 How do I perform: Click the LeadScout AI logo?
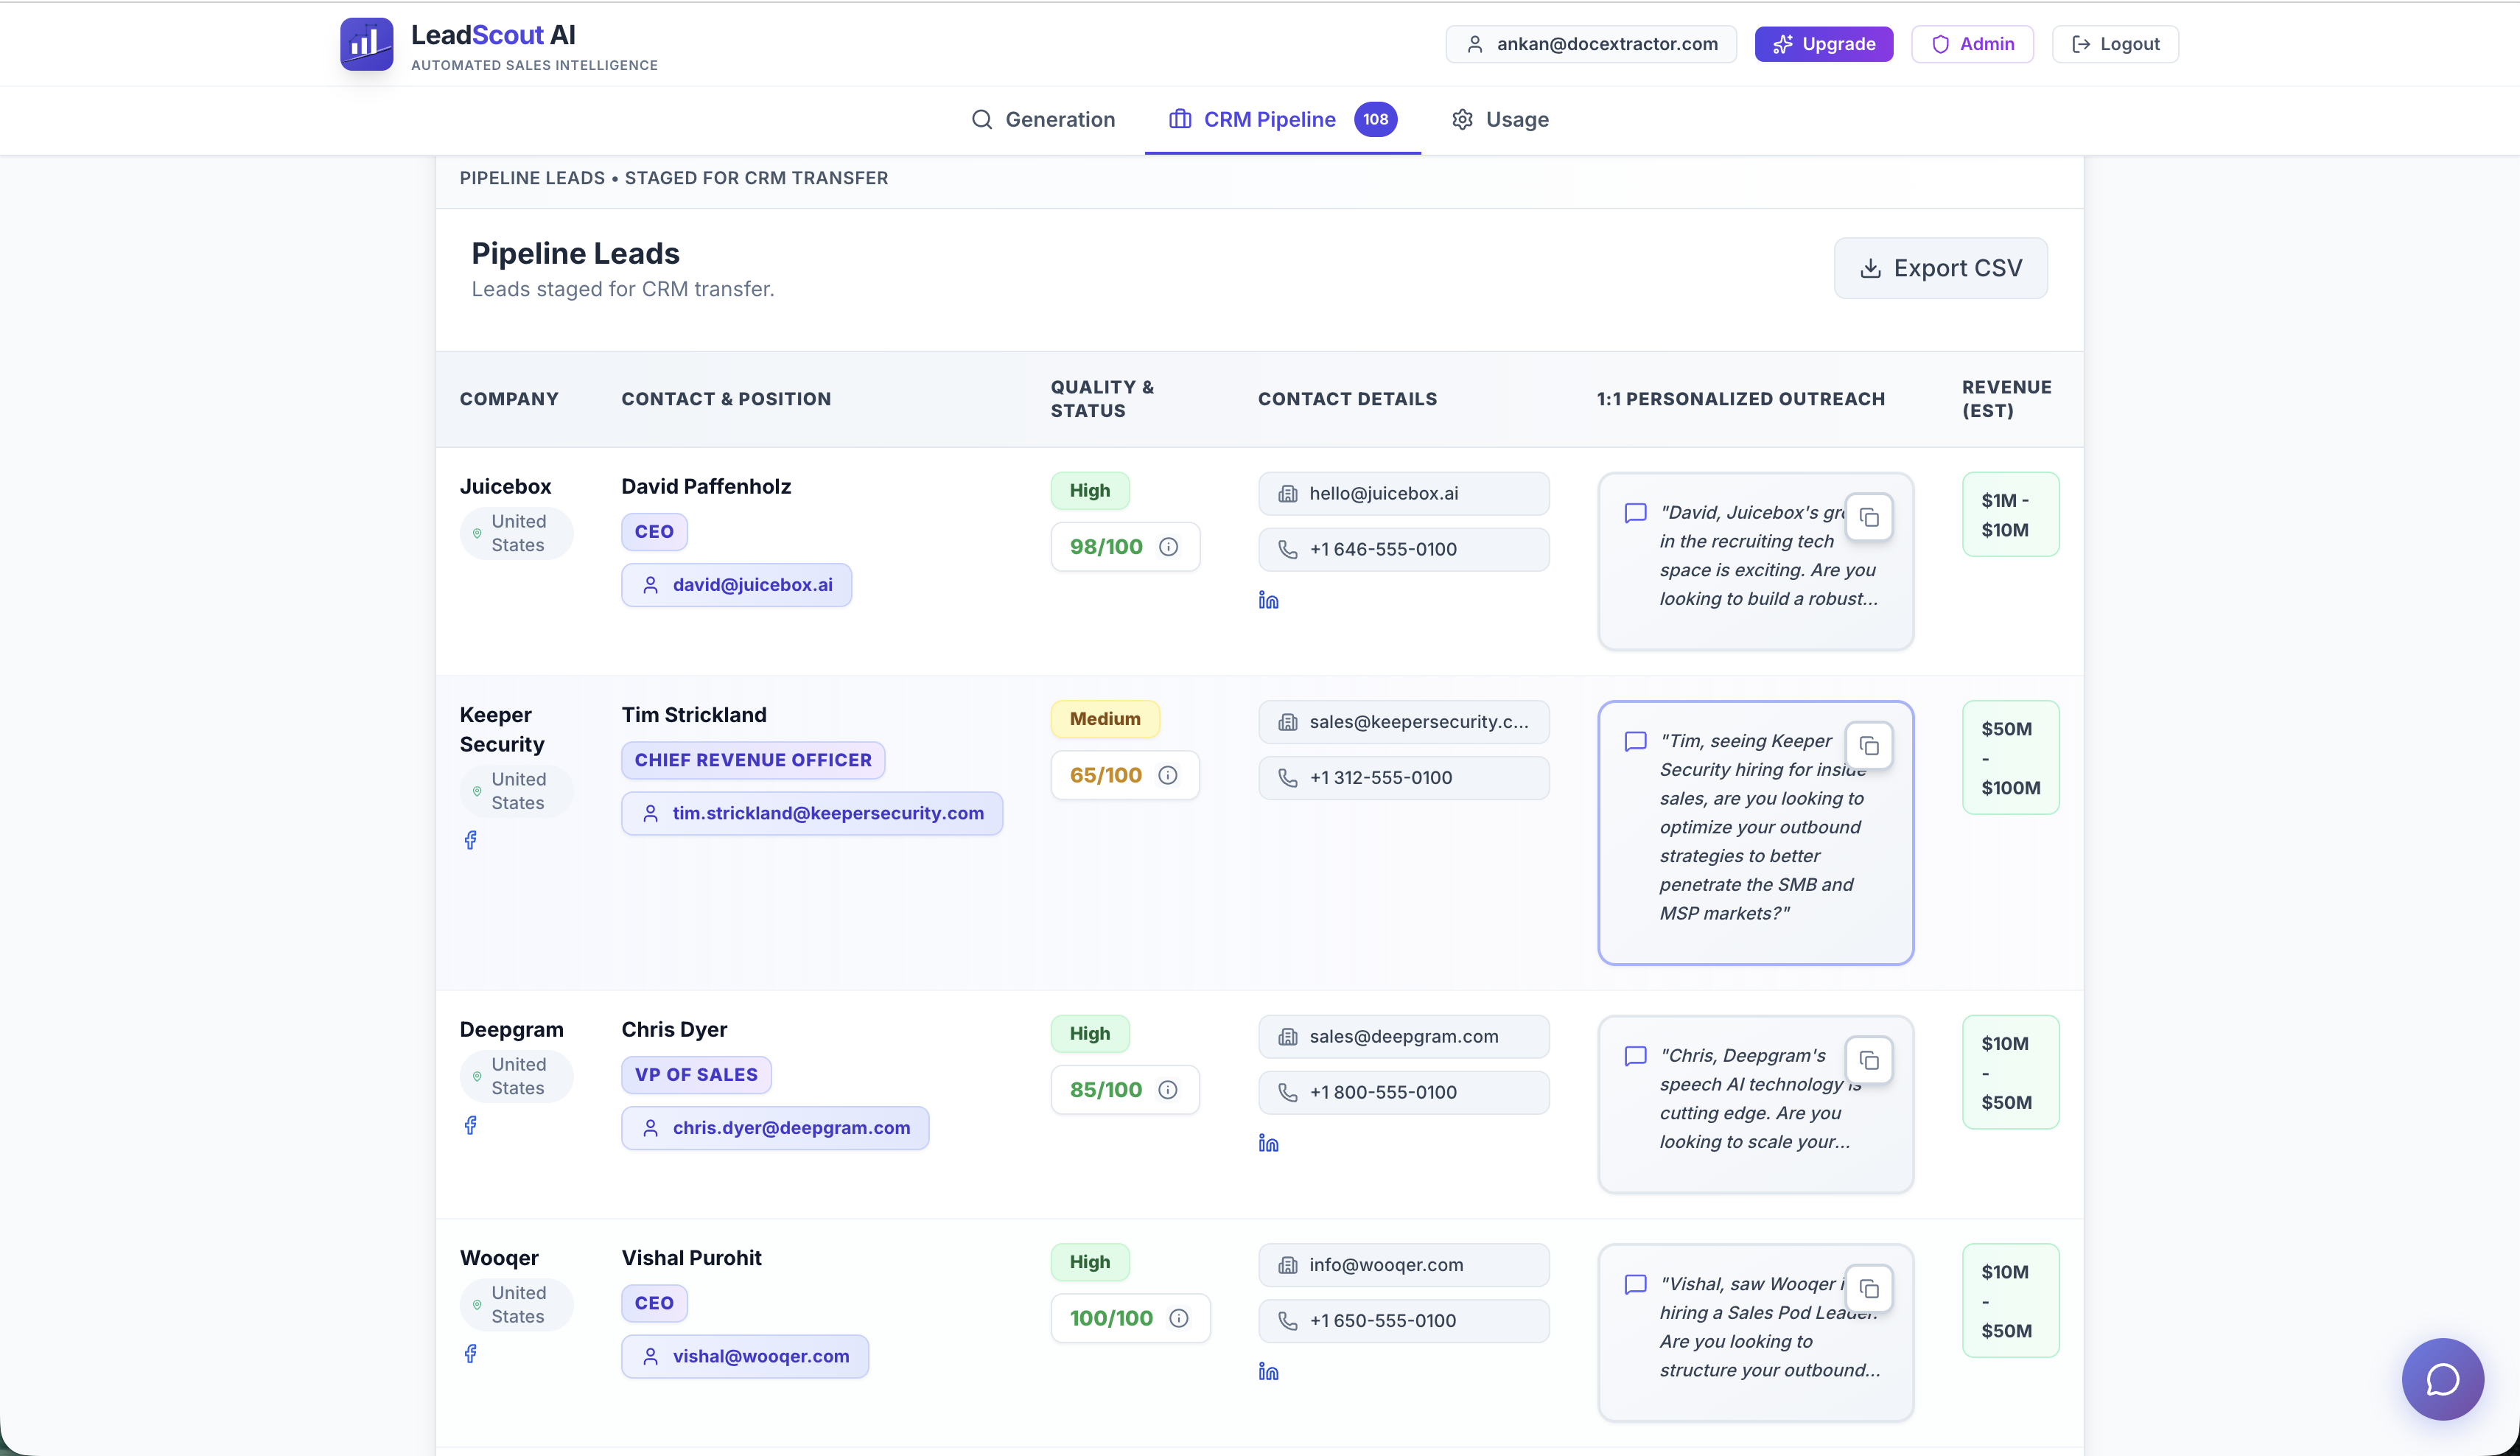click(x=366, y=43)
